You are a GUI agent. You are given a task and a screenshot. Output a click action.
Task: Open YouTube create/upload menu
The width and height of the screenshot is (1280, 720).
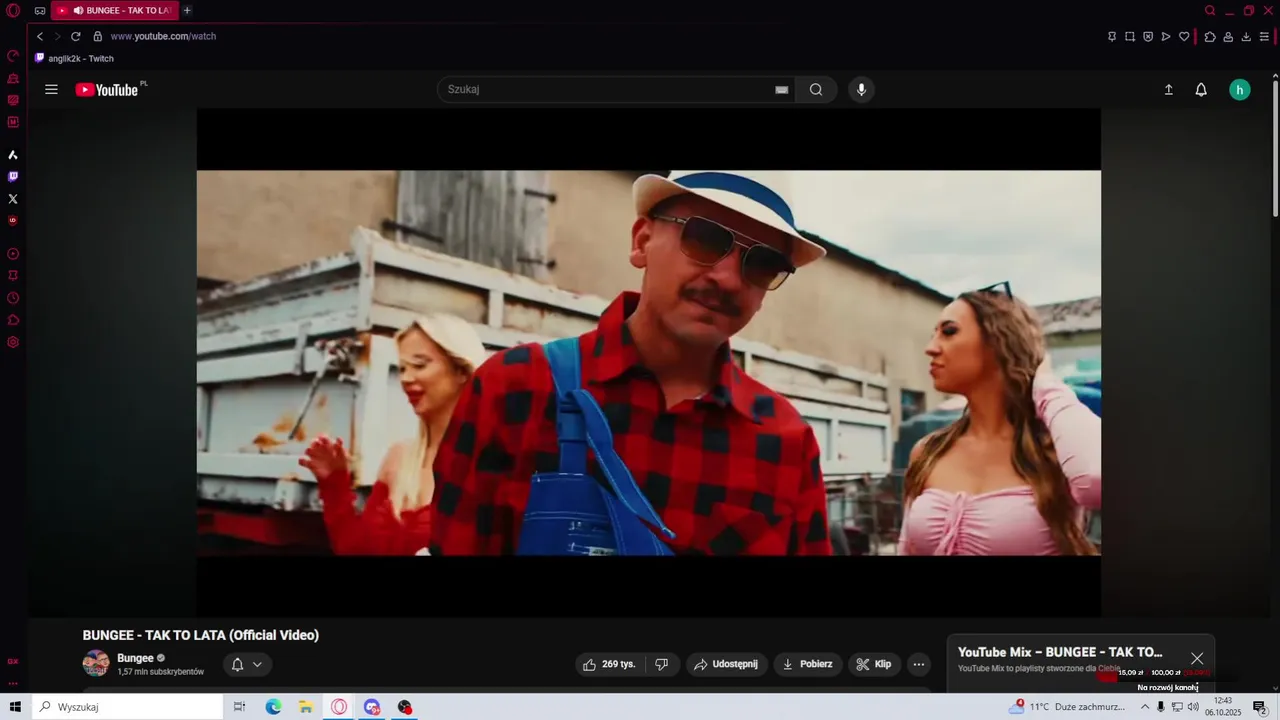(1168, 90)
